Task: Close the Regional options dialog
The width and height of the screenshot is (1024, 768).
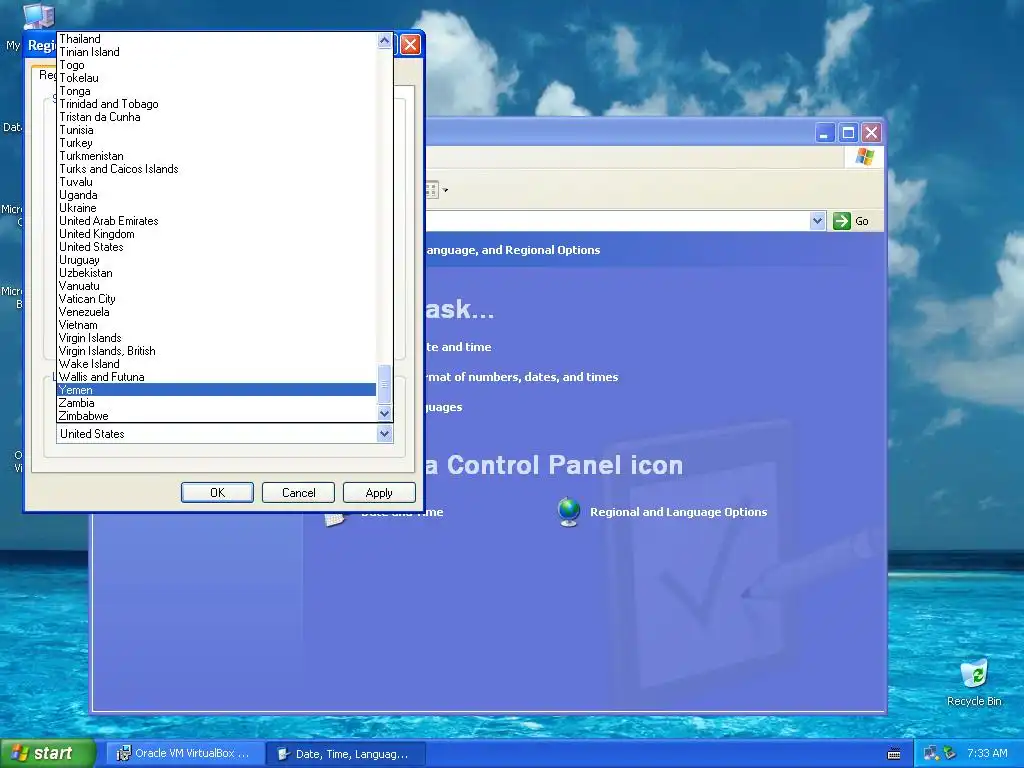Action: pos(410,44)
